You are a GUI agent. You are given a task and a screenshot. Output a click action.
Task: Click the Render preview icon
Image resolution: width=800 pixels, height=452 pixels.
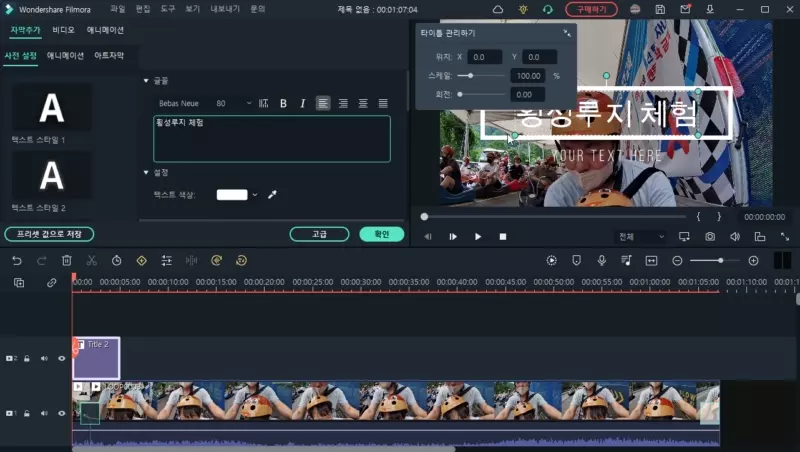click(552, 261)
